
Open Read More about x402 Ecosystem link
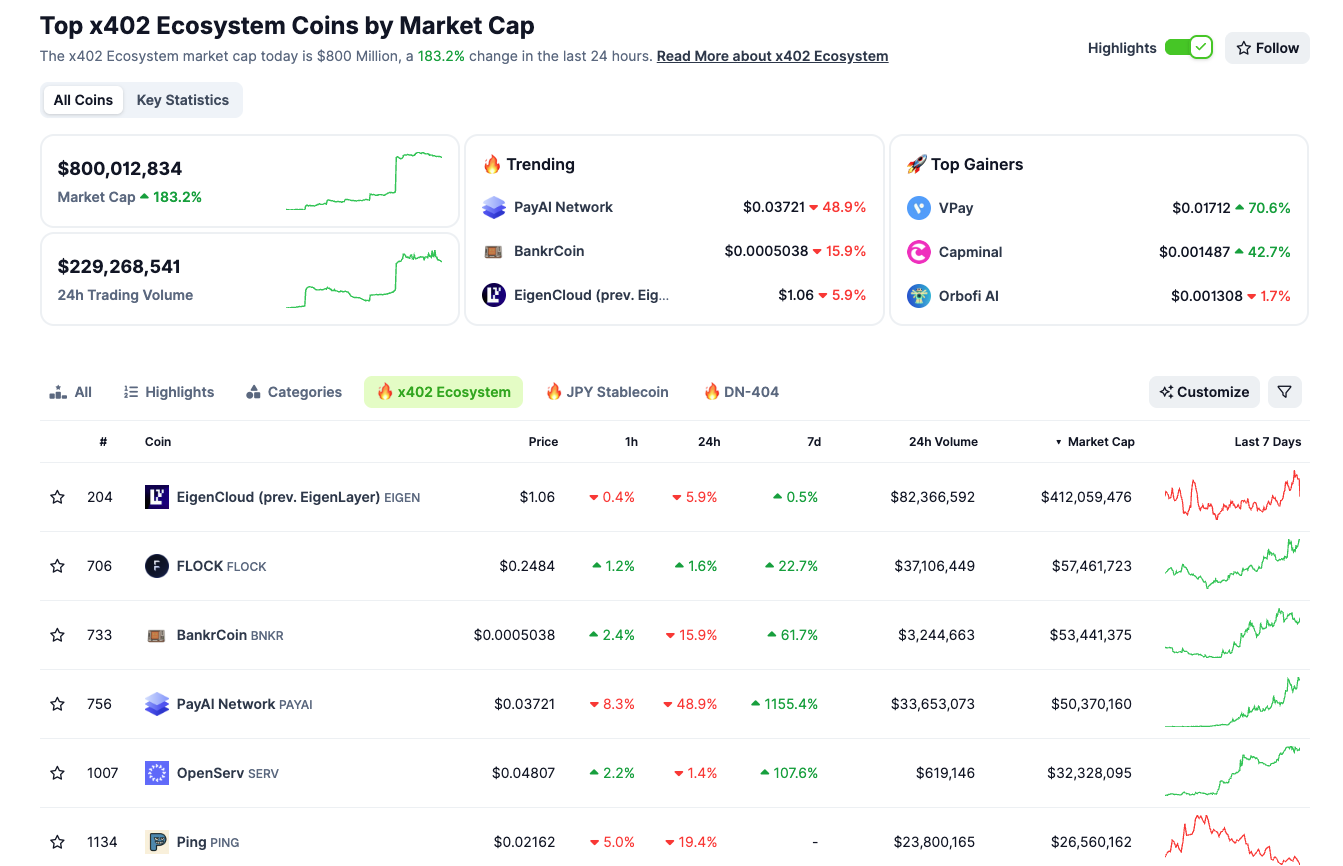coord(772,56)
